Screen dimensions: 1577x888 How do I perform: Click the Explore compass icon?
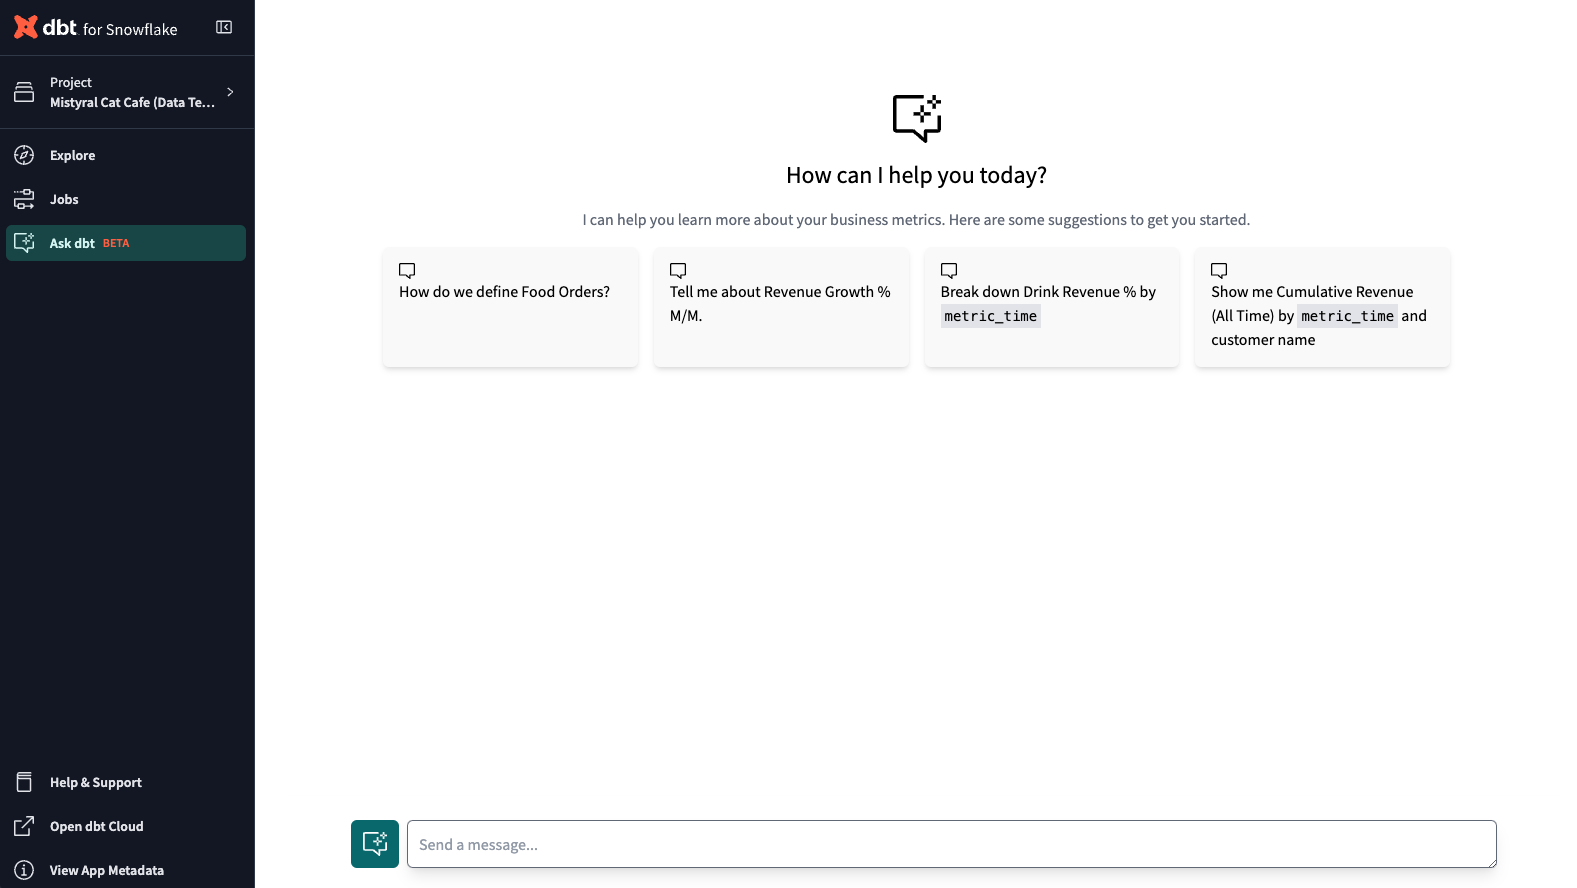click(x=24, y=155)
